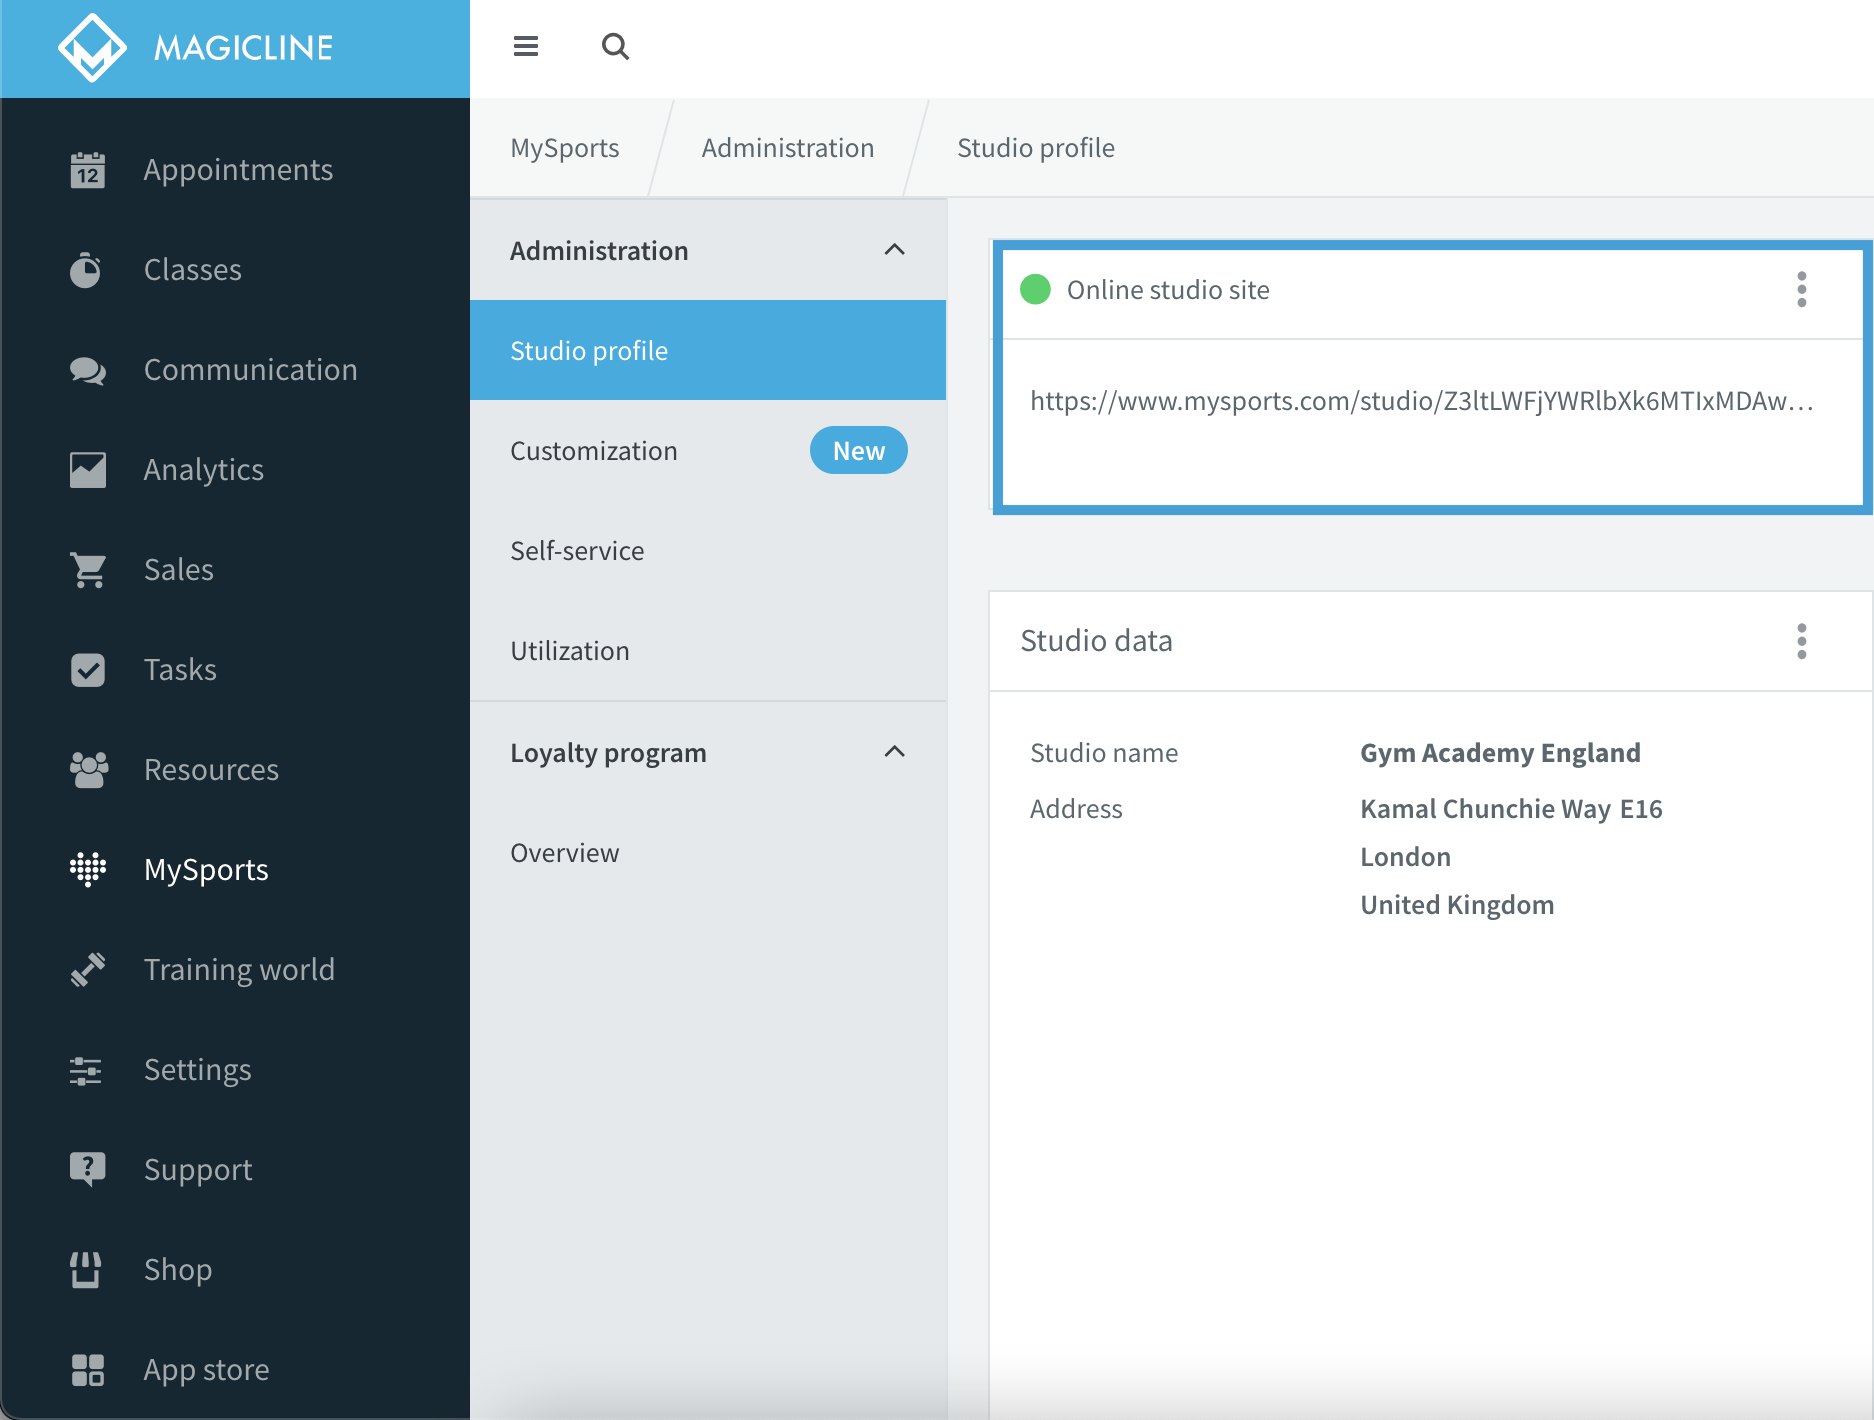Click the Studio data heading
Viewport: 1874px width, 1420px height.
click(1096, 641)
